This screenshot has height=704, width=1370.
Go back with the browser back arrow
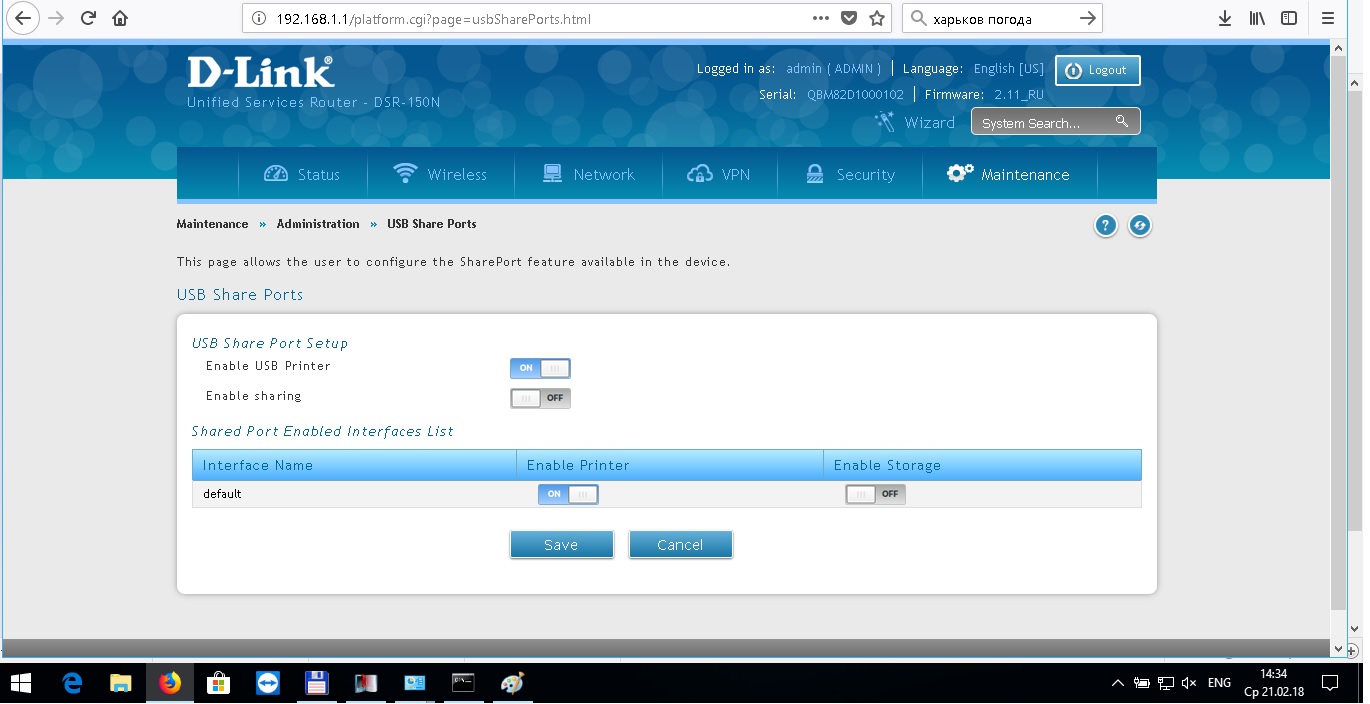(x=22, y=18)
